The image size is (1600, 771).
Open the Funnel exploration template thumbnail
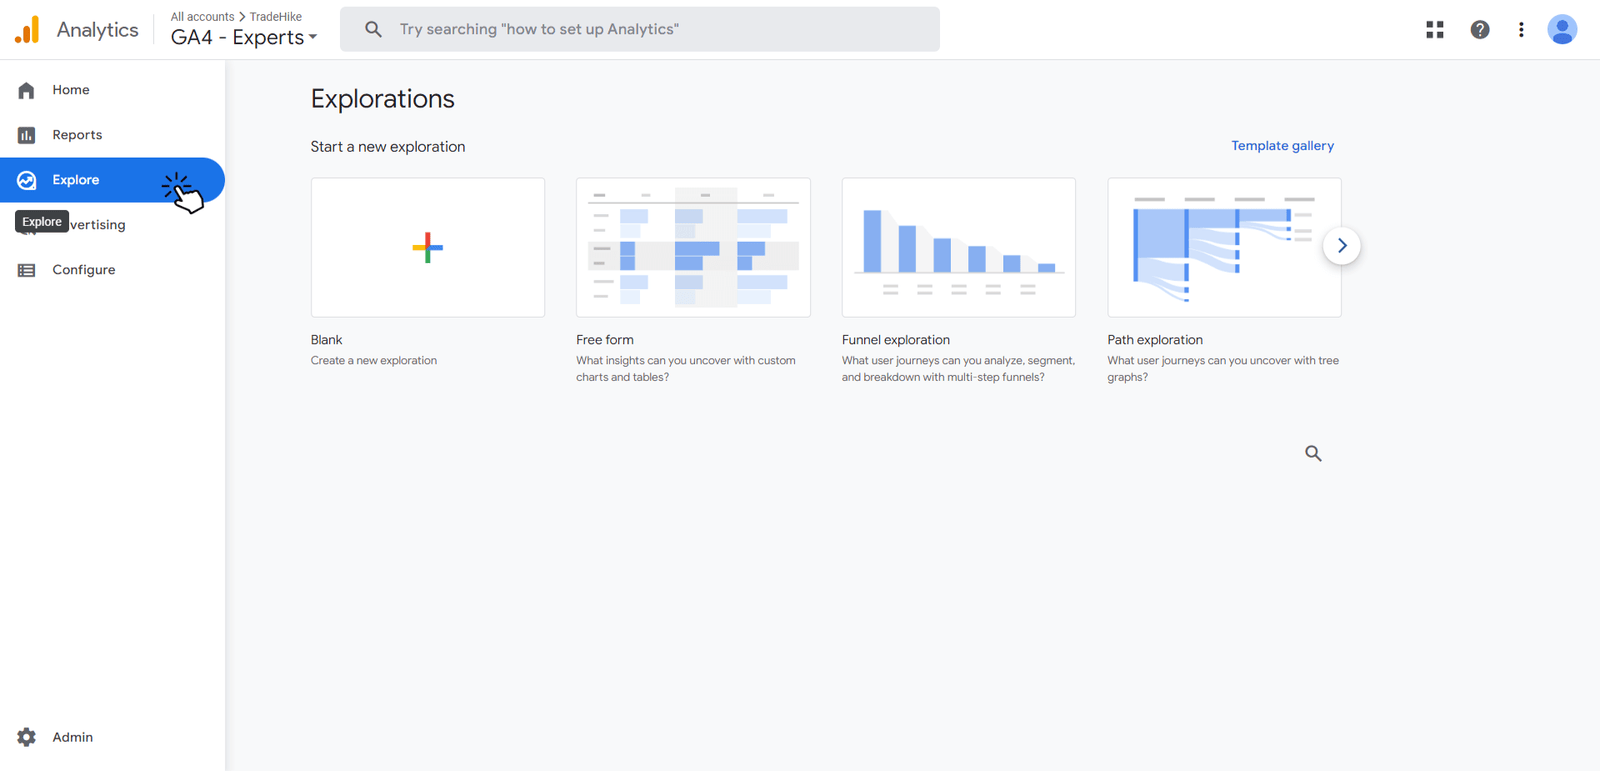957,247
